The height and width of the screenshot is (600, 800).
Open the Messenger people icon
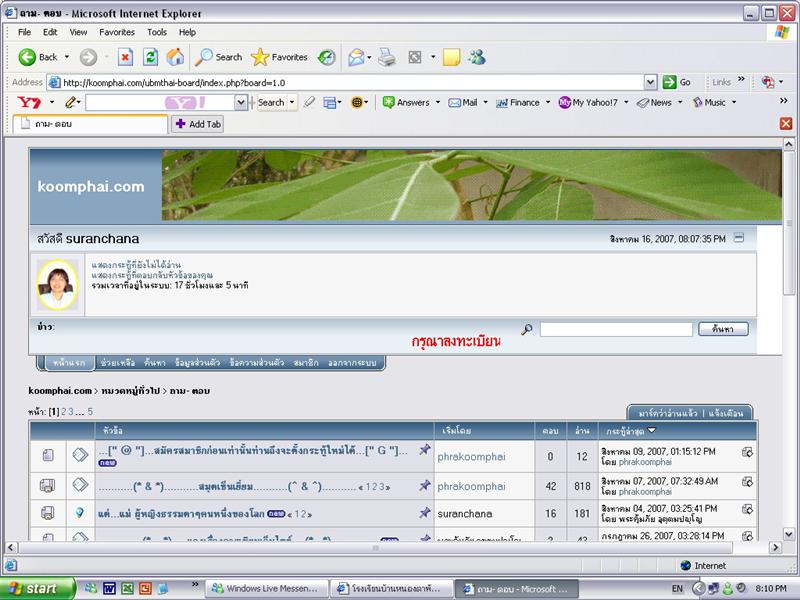pos(478,57)
